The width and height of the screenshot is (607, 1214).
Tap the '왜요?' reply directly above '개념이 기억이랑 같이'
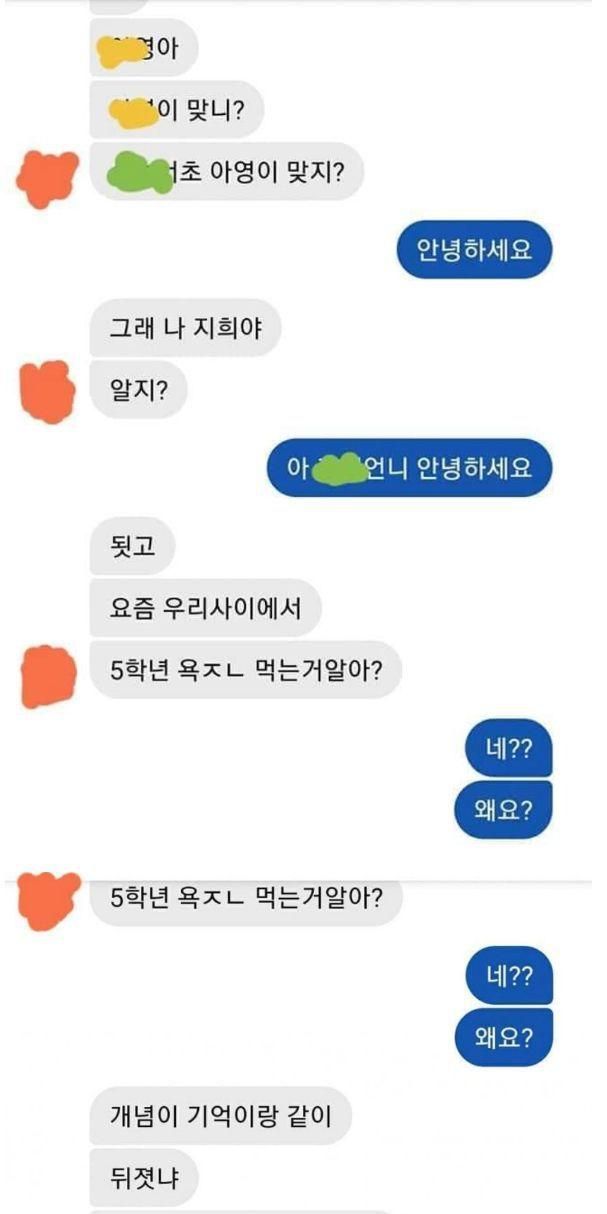click(502, 1037)
